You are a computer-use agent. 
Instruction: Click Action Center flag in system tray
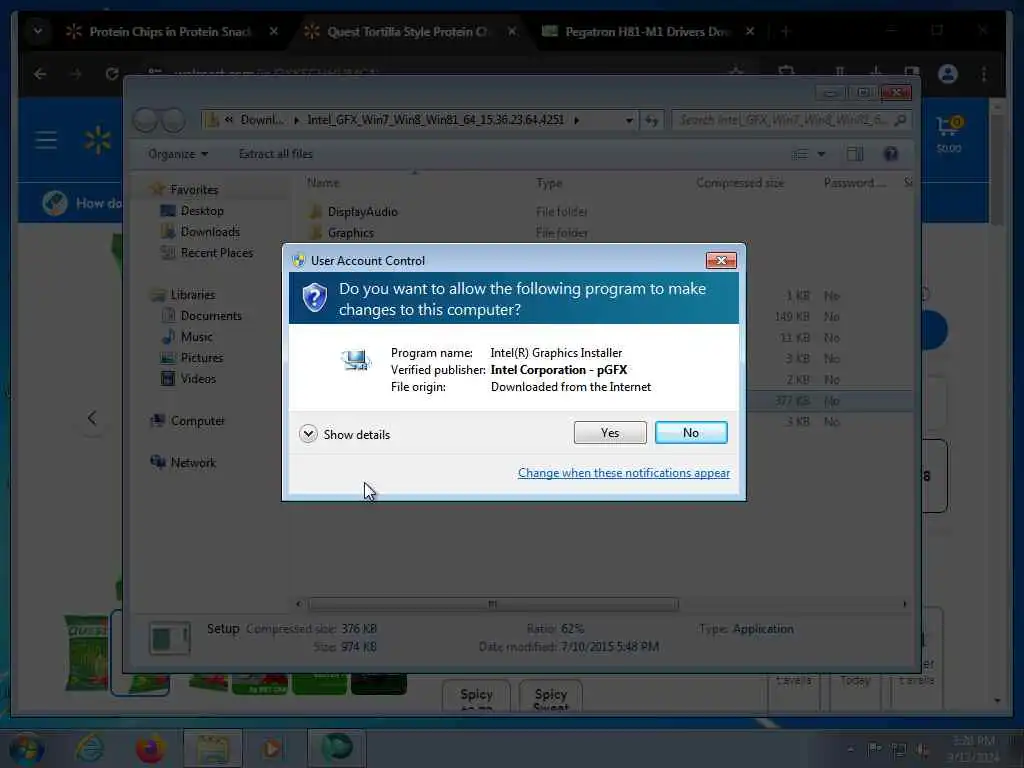click(x=873, y=749)
